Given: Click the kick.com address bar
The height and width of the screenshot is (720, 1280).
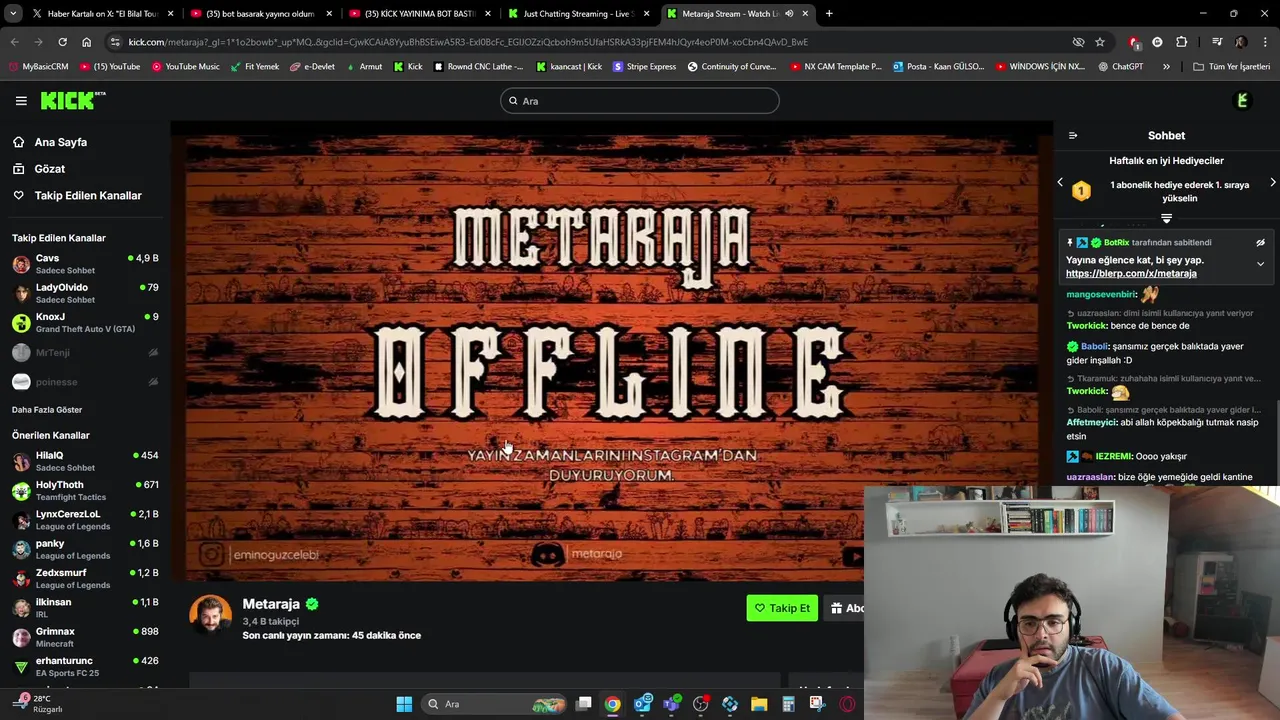Looking at the screenshot, I should click(590, 42).
